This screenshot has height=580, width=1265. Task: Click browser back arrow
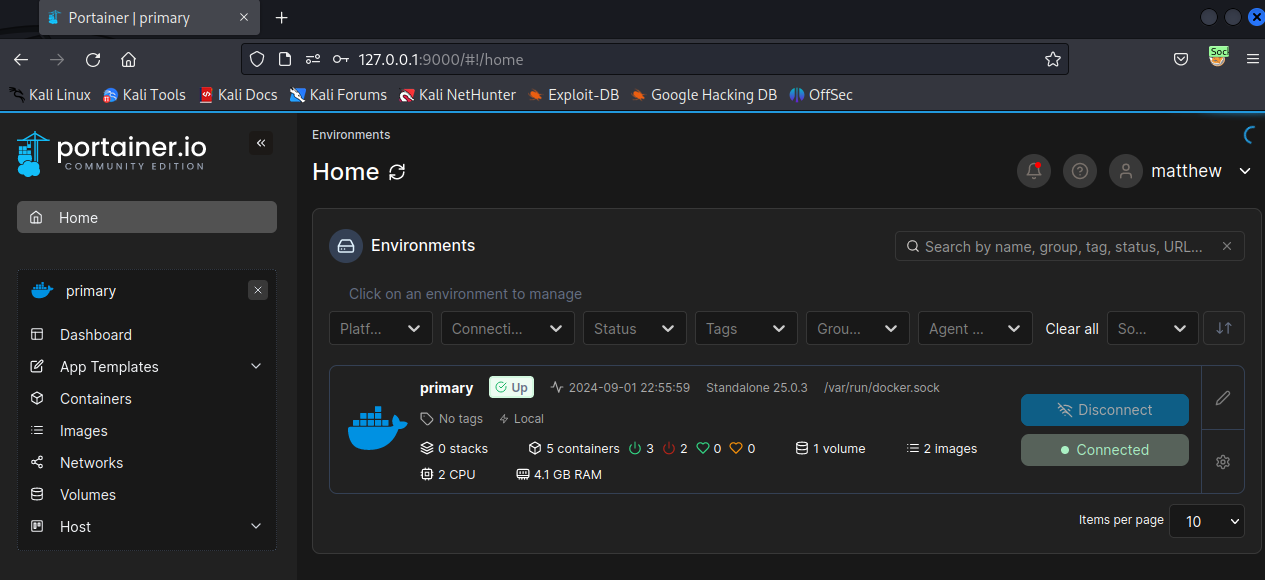click(21, 59)
